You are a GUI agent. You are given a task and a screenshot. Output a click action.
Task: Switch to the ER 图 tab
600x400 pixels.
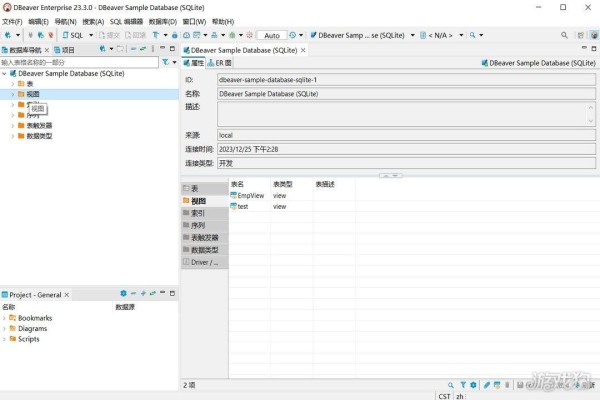coord(220,63)
